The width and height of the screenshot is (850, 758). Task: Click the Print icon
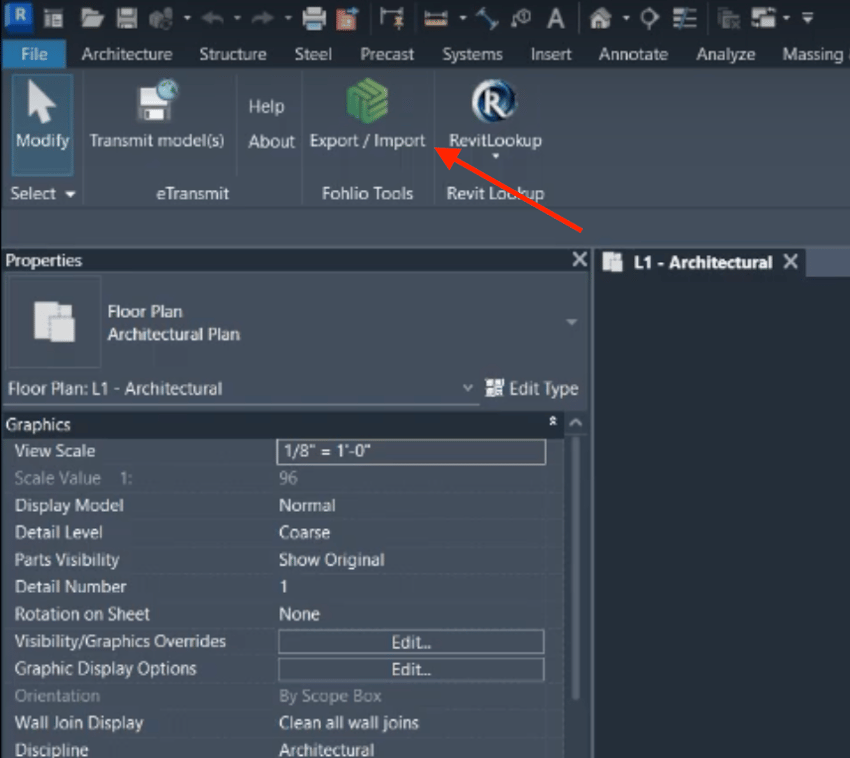pyautogui.click(x=311, y=18)
